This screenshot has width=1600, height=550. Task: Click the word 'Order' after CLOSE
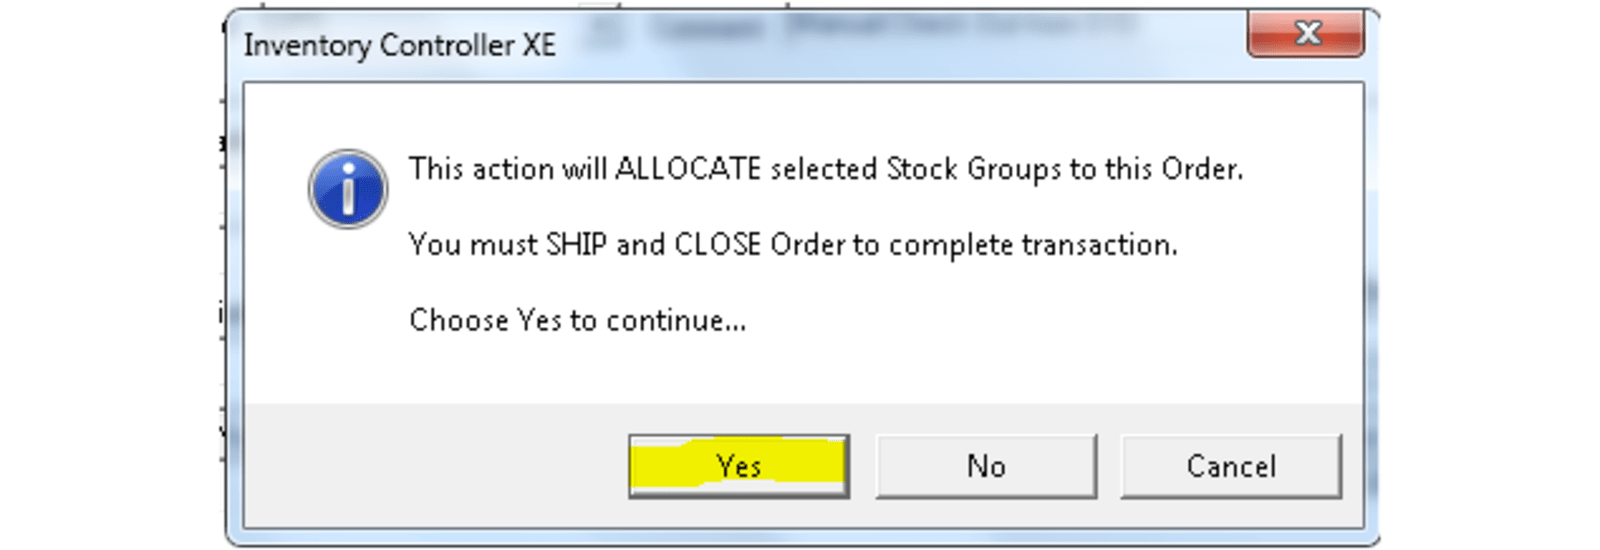[x=807, y=245]
